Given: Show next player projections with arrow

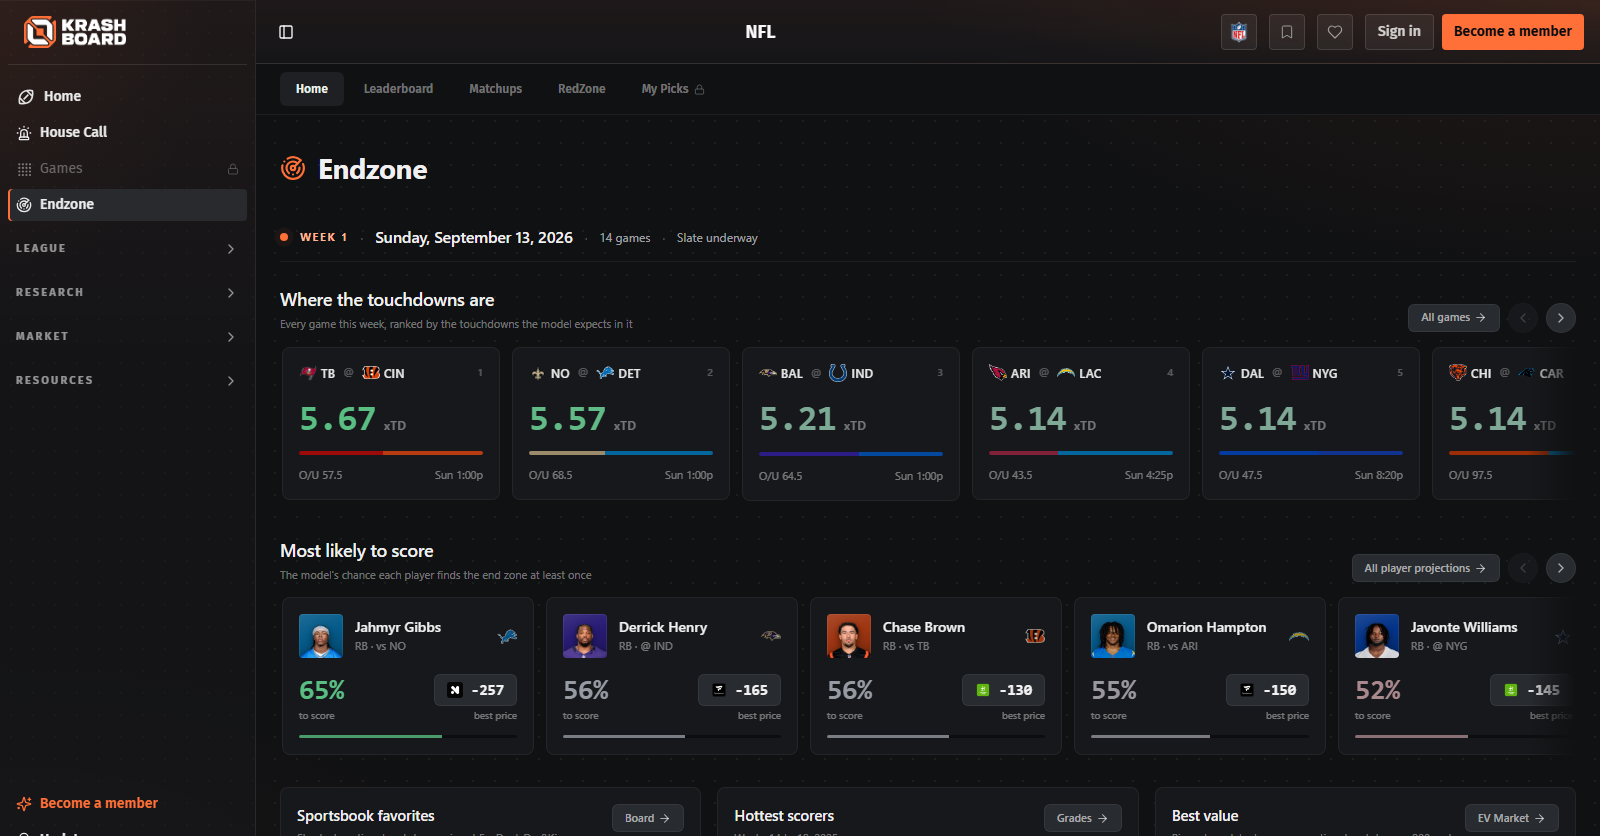Looking at the screenshot, I should point(1560,568).
